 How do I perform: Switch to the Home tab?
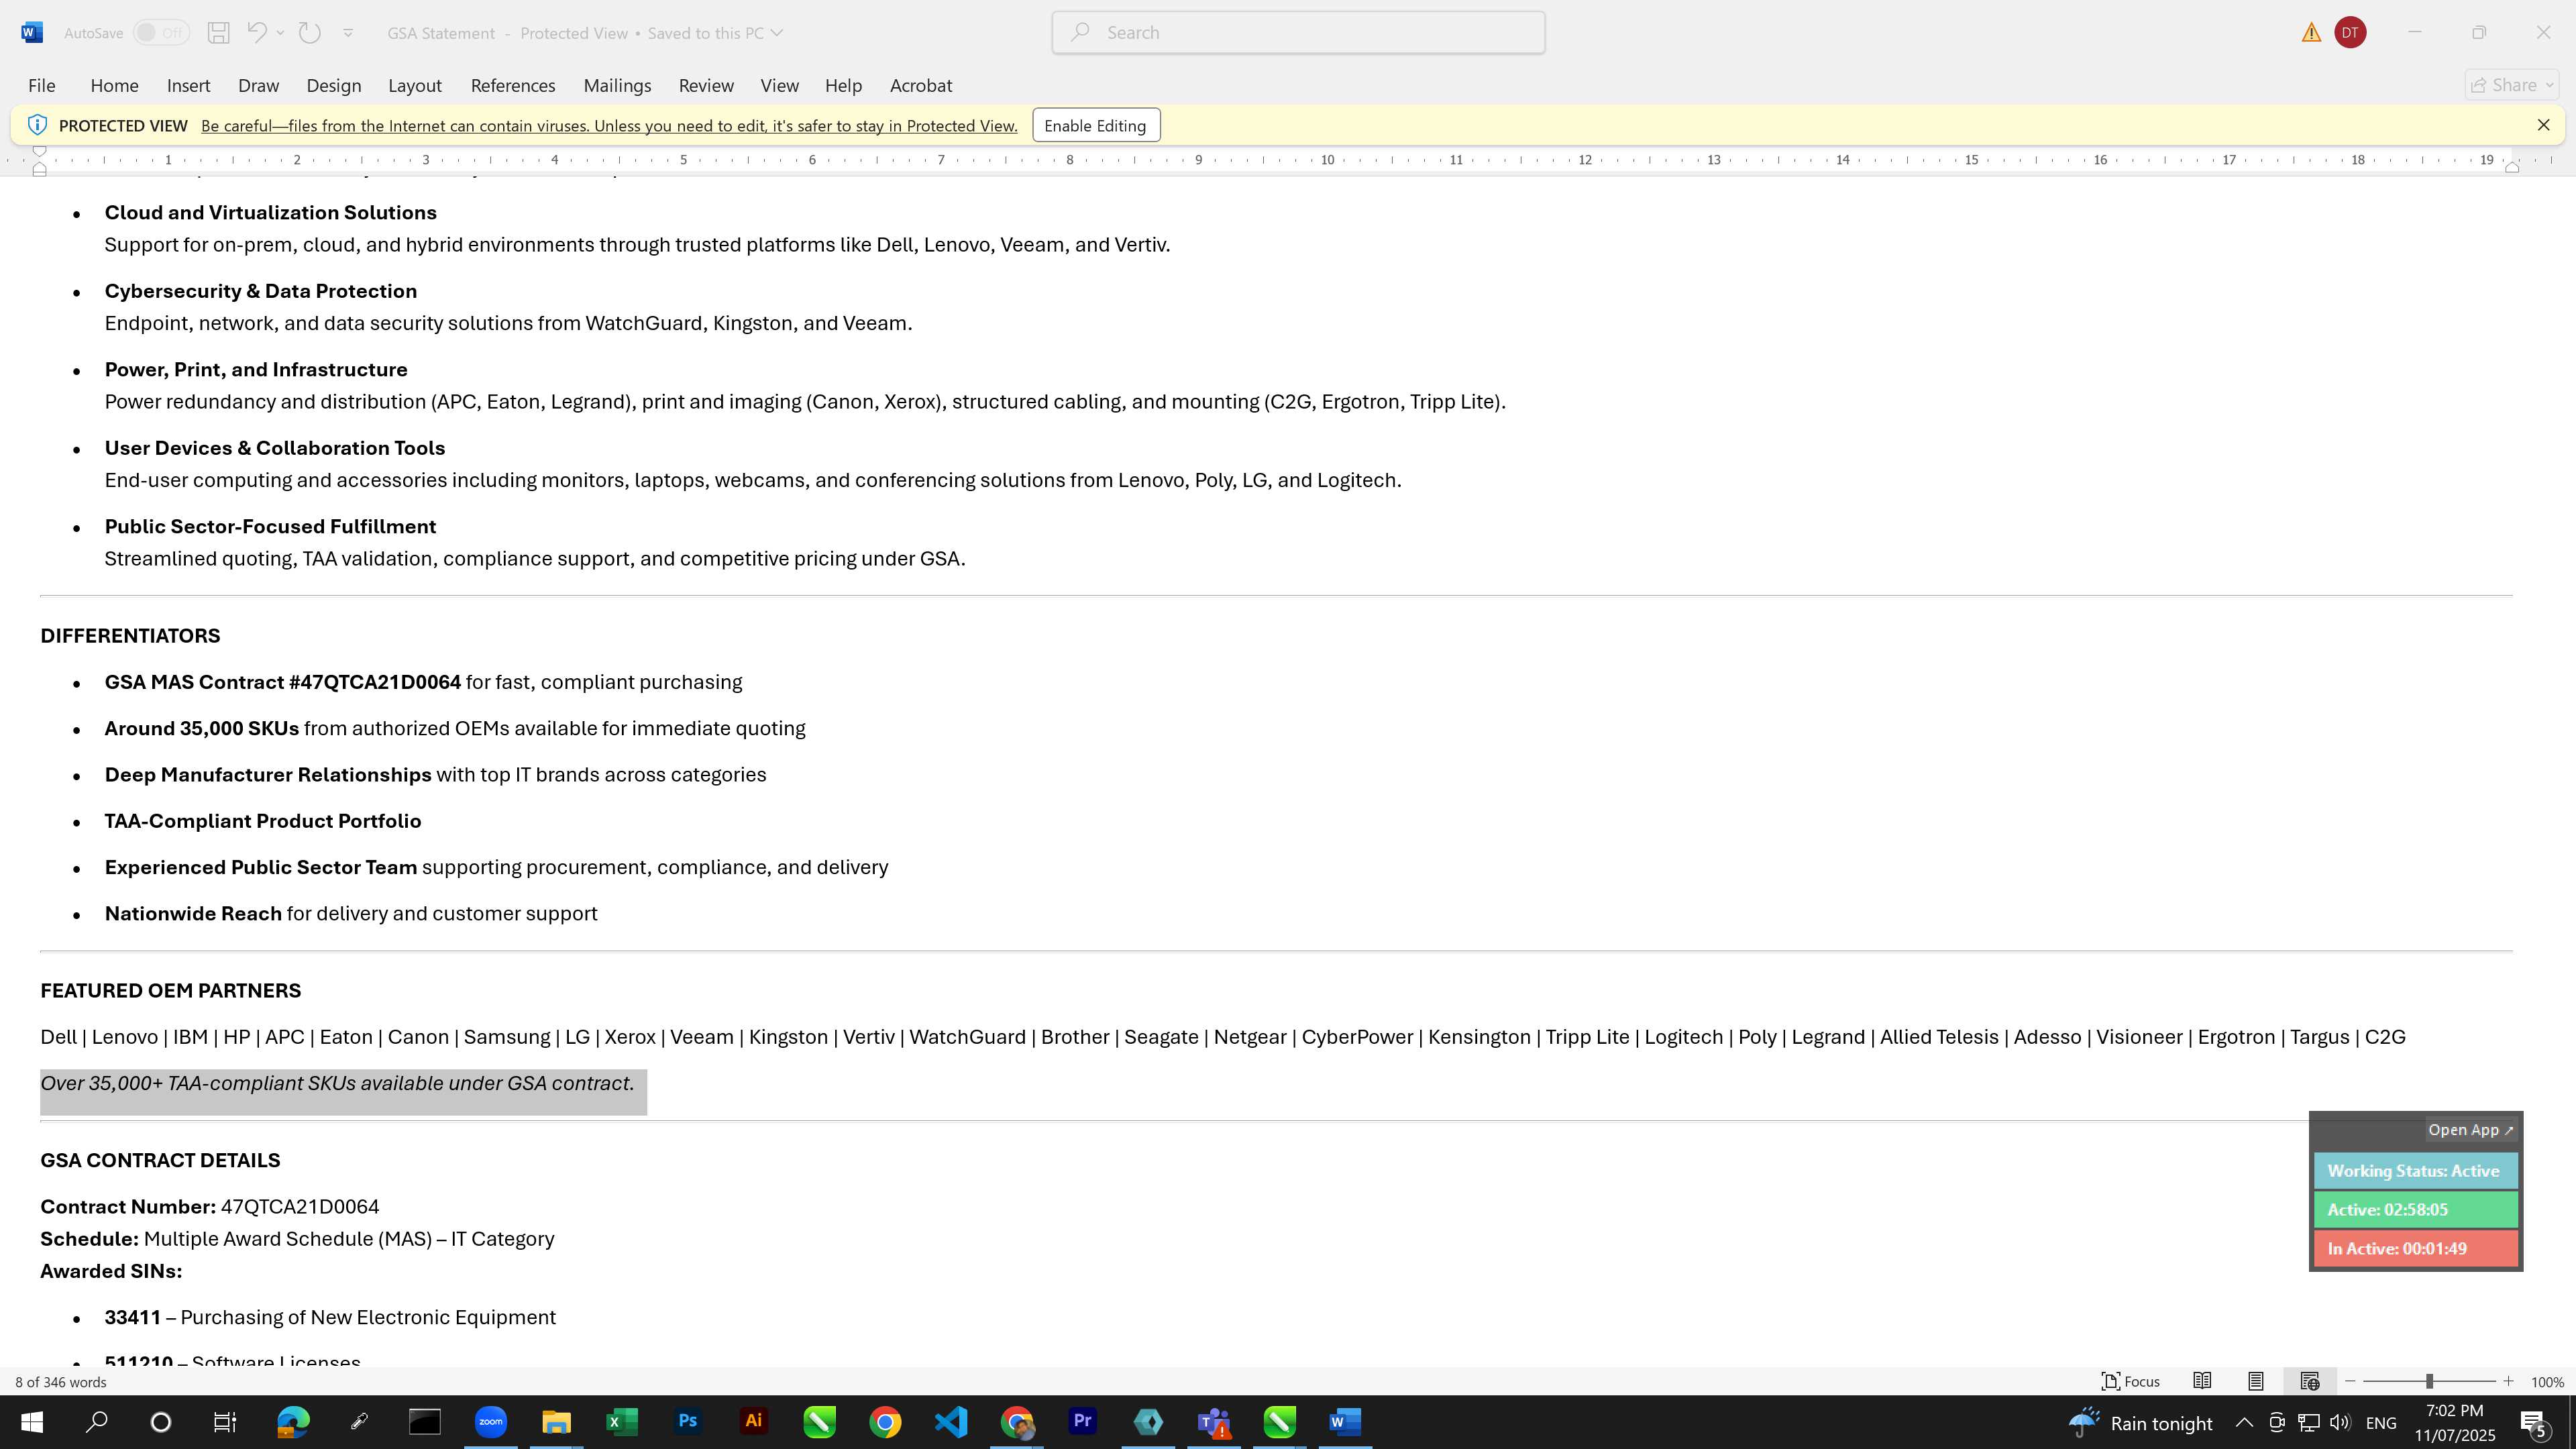coord(114,85)
